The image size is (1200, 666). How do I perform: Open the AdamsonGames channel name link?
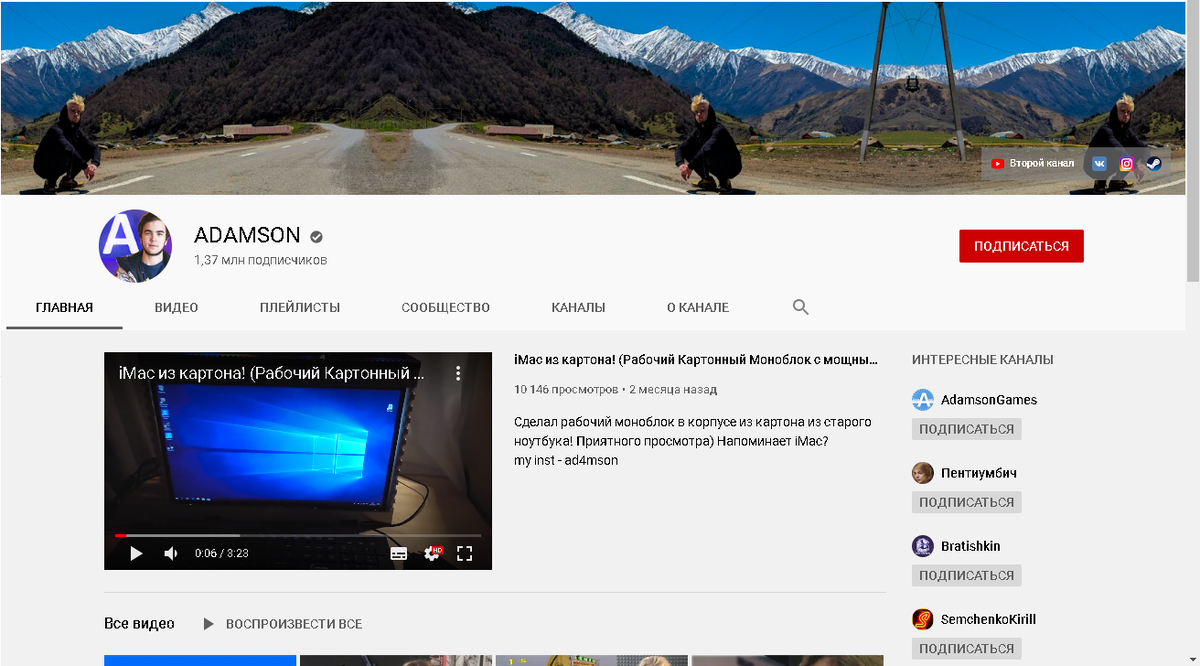coord(989,400)
